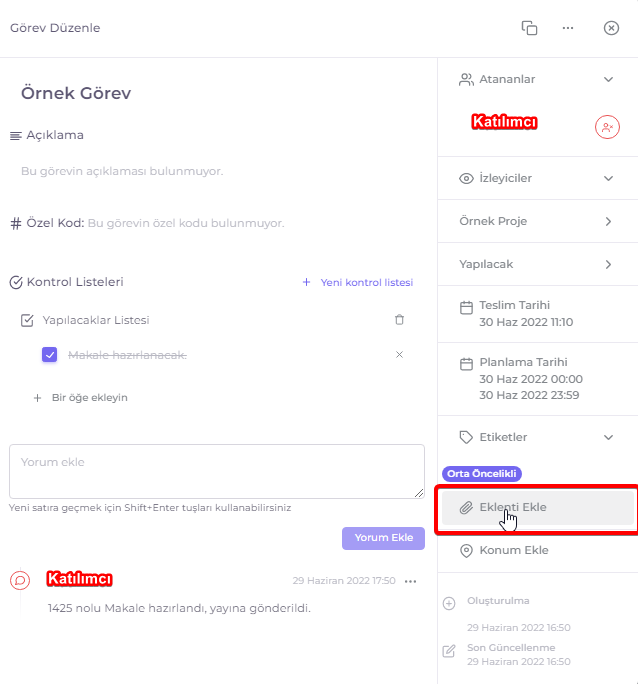Expand the Etiketler dropdown chevron
This screenshot has height=684, width=638.
tap(608, 438)
